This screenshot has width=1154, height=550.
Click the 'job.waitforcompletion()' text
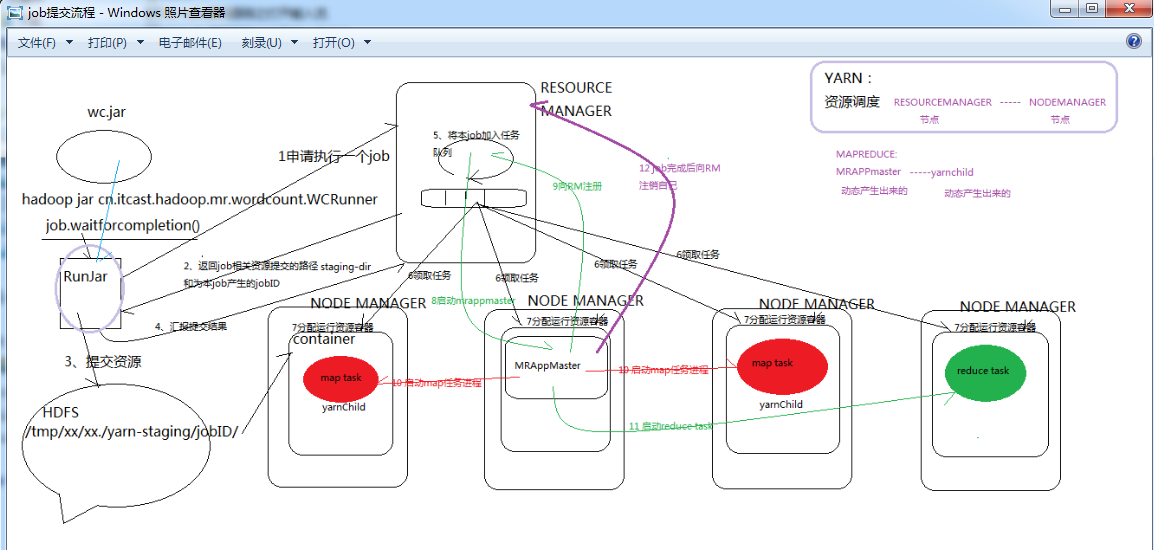pos(123,225)
